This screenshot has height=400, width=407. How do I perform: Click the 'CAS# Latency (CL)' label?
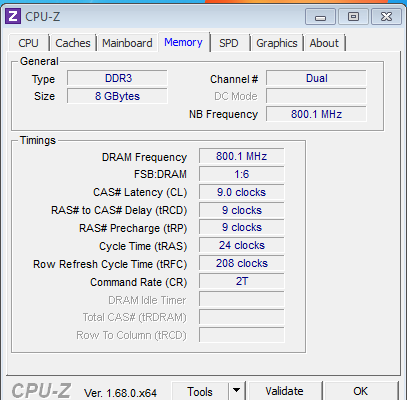click(140, 193)
